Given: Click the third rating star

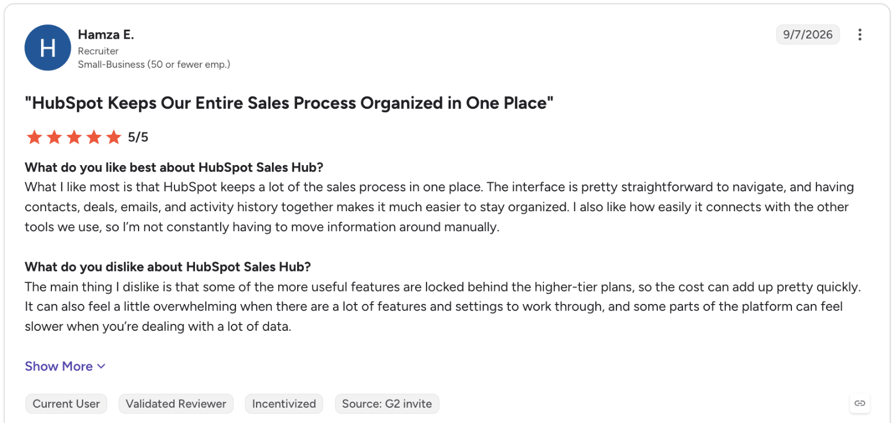Looking at the screenshot, I should 74,137.
